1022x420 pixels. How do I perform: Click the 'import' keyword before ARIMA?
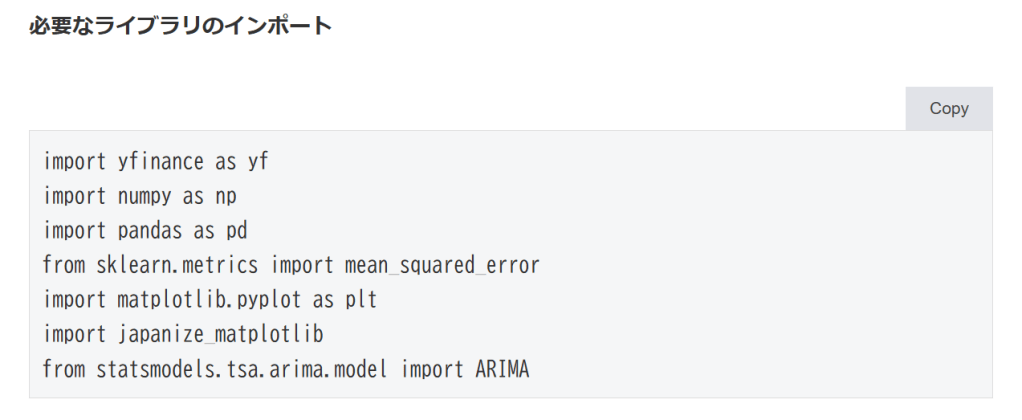tap(433, 370)
